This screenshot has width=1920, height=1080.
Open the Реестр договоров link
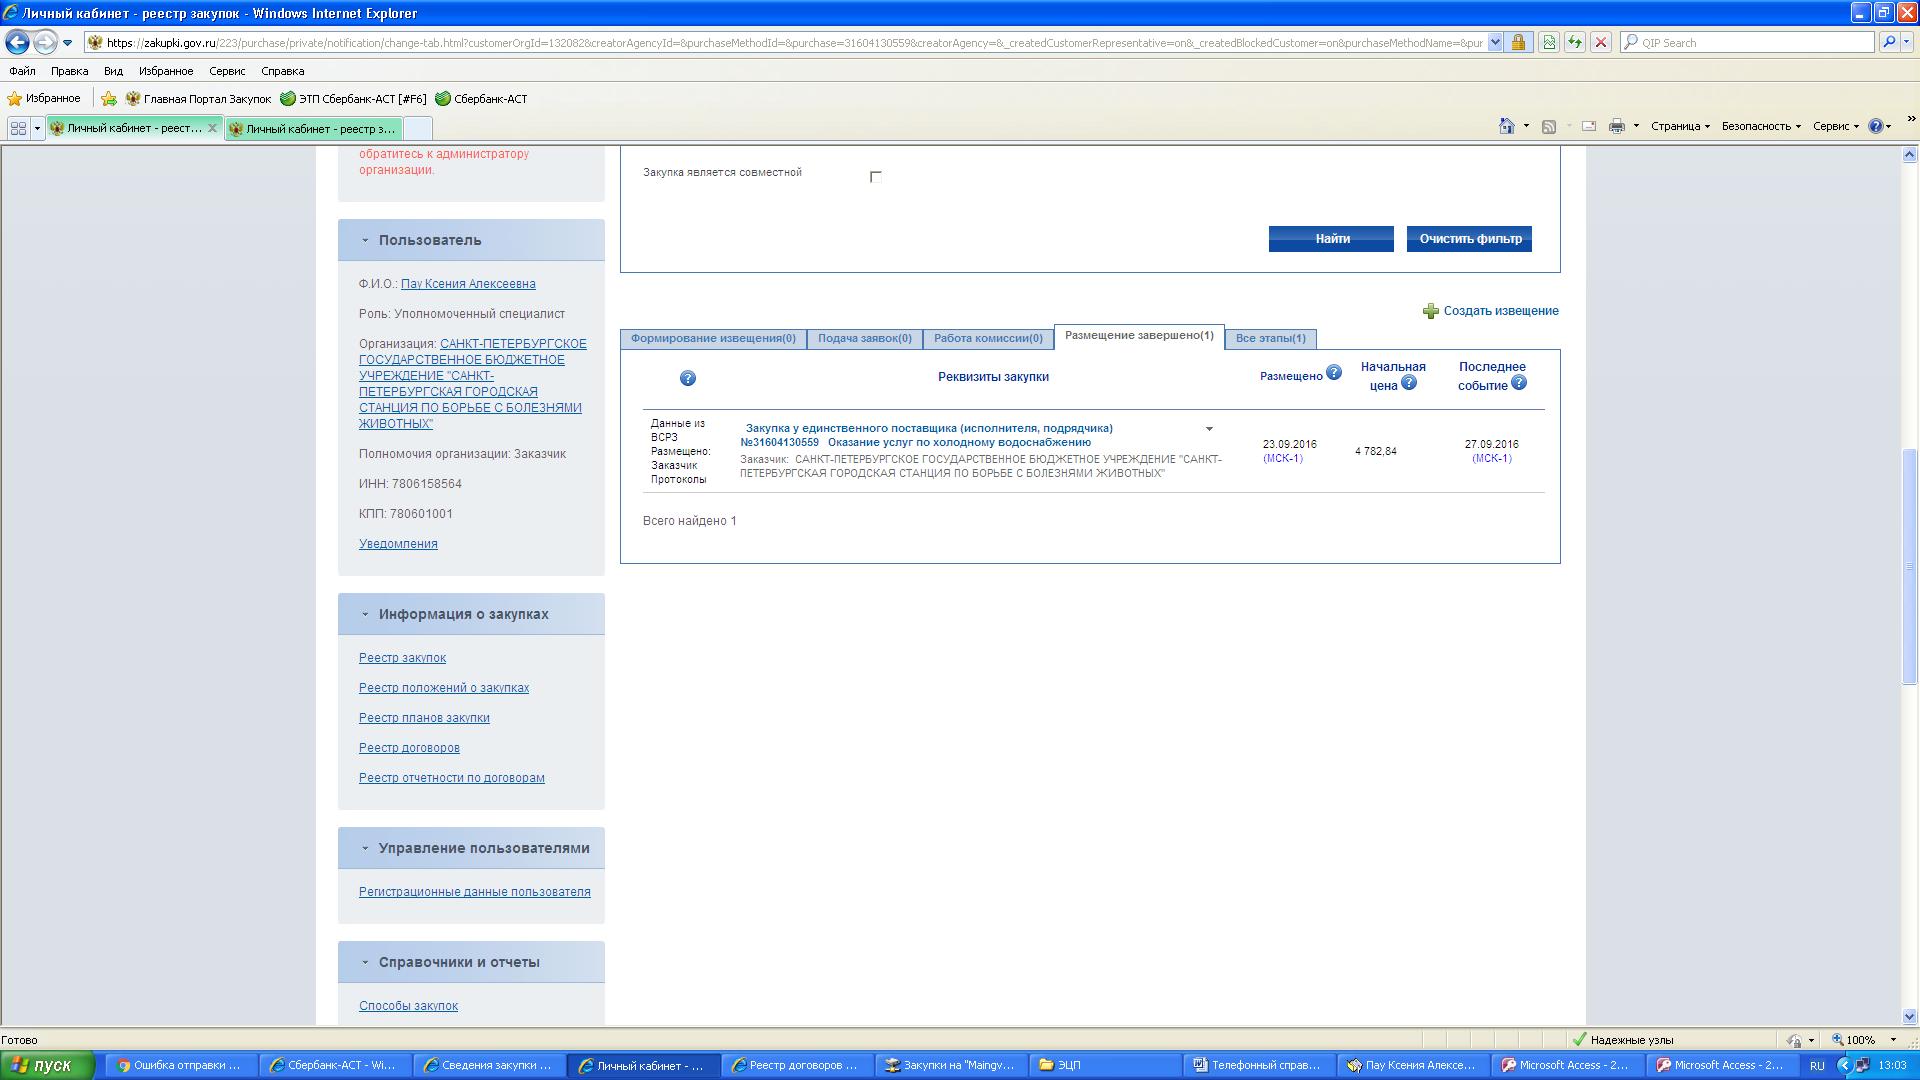tap(409, 748)
